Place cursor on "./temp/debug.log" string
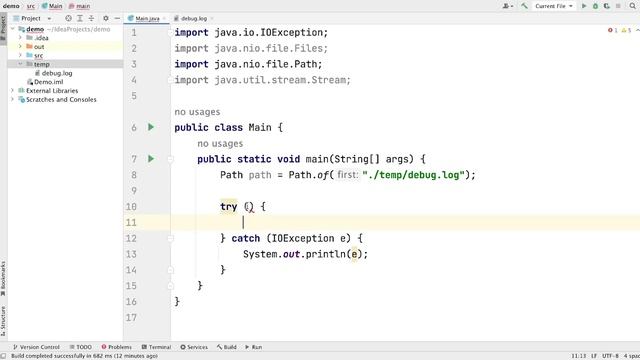The height and width of the screenshot is (360, 640). [414, 175]
